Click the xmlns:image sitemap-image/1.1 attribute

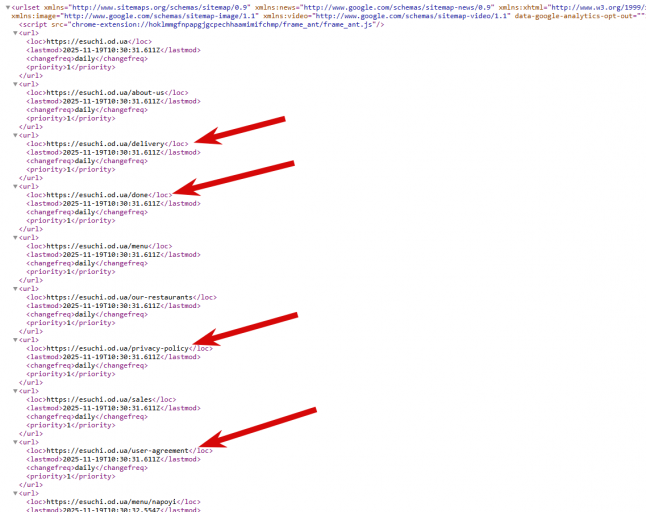[x=135, y=16]
